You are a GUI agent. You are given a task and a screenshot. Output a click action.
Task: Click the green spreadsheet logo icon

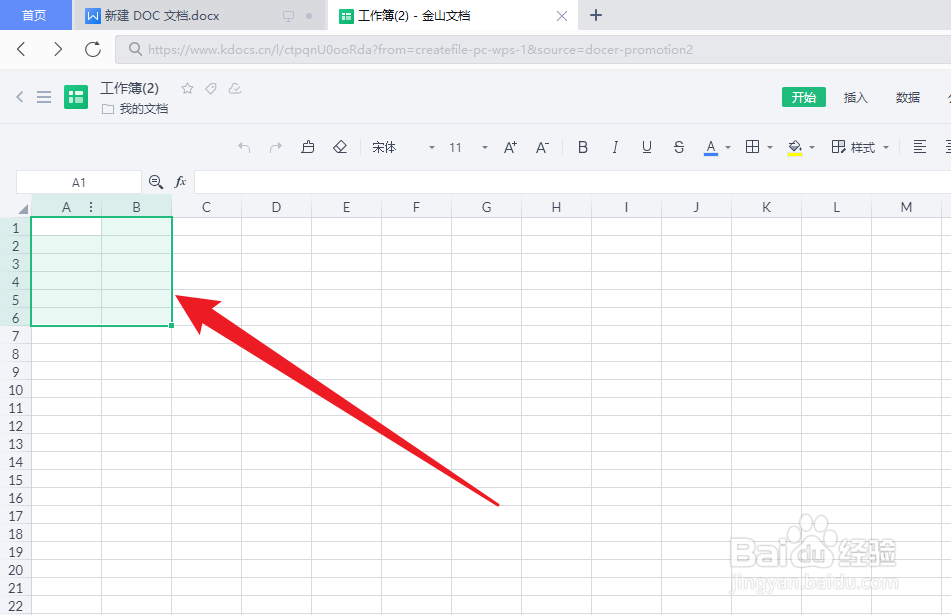click(76, 97)
